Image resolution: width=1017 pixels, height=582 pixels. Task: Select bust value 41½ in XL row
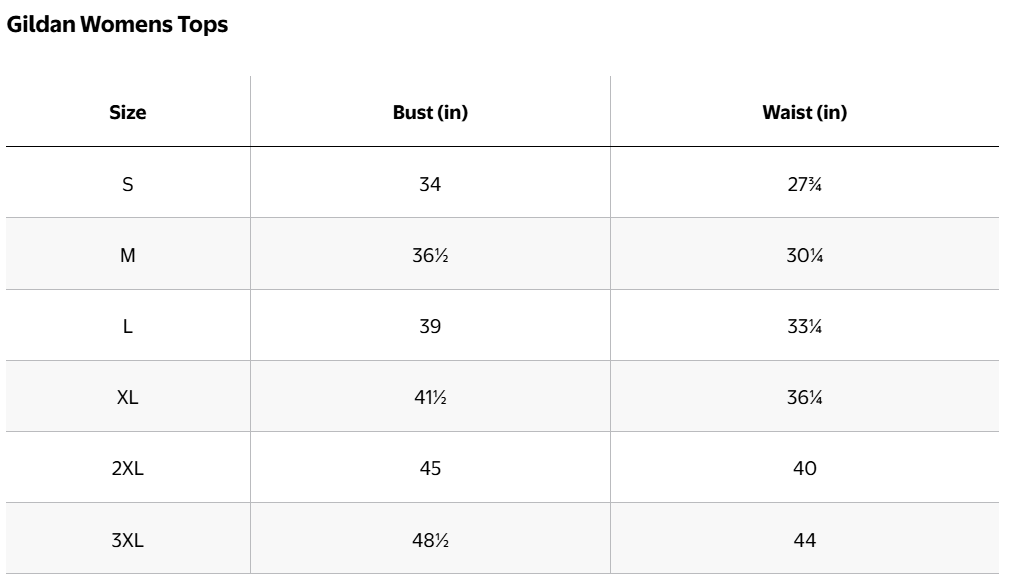[430, 398]
